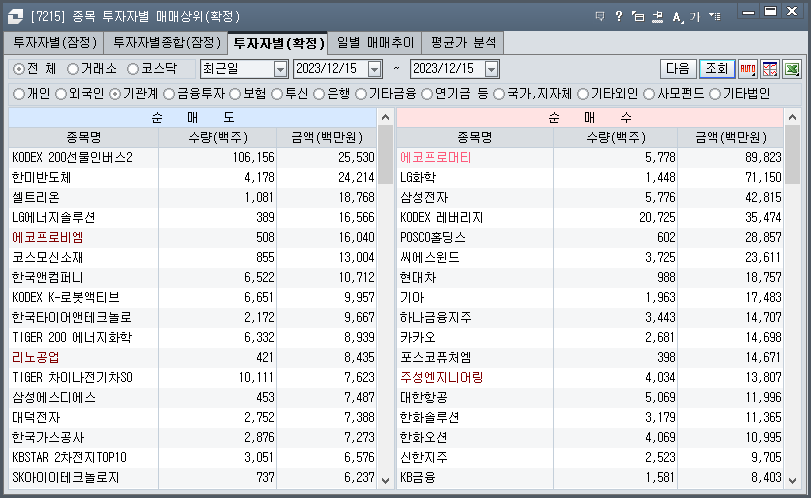Open the chart grid icon

[x=770, y=69]
